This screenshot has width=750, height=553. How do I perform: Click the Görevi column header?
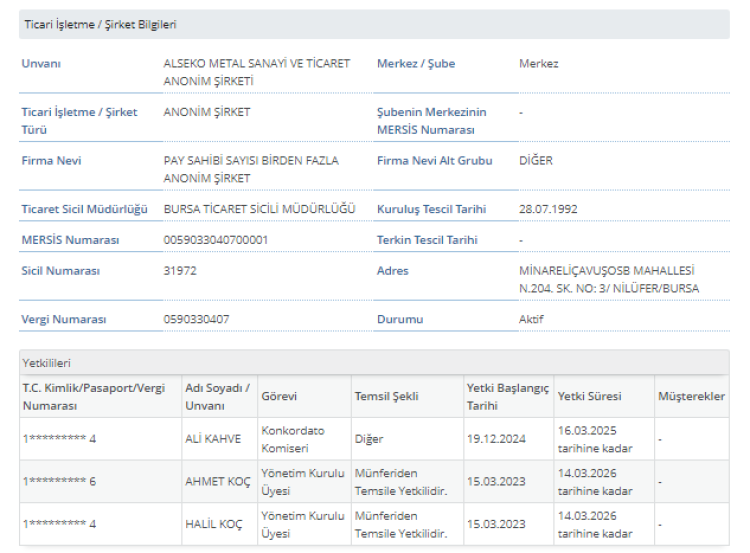(x=279, y=397)
